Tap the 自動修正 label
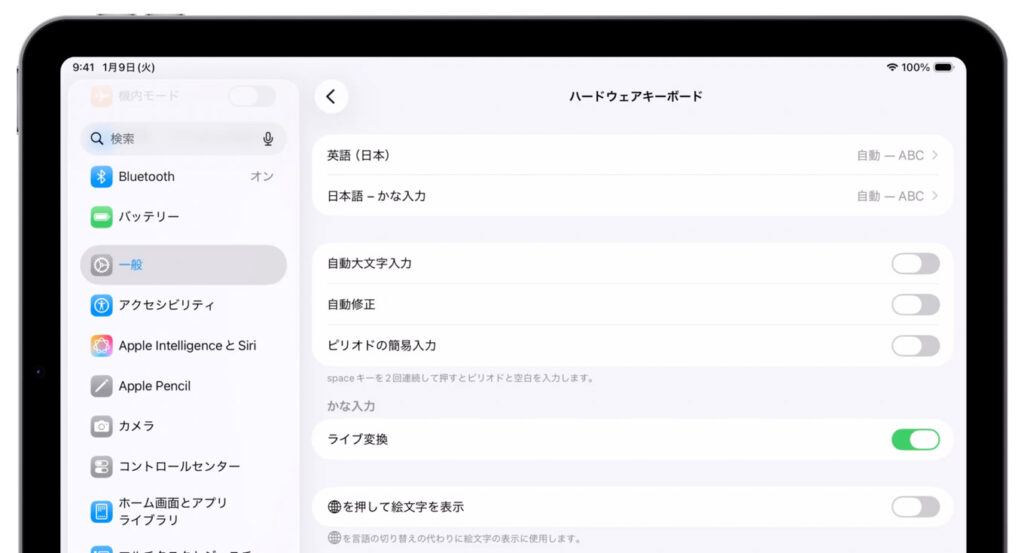This screenshot has height=553, width=1024. click(351, 304)
